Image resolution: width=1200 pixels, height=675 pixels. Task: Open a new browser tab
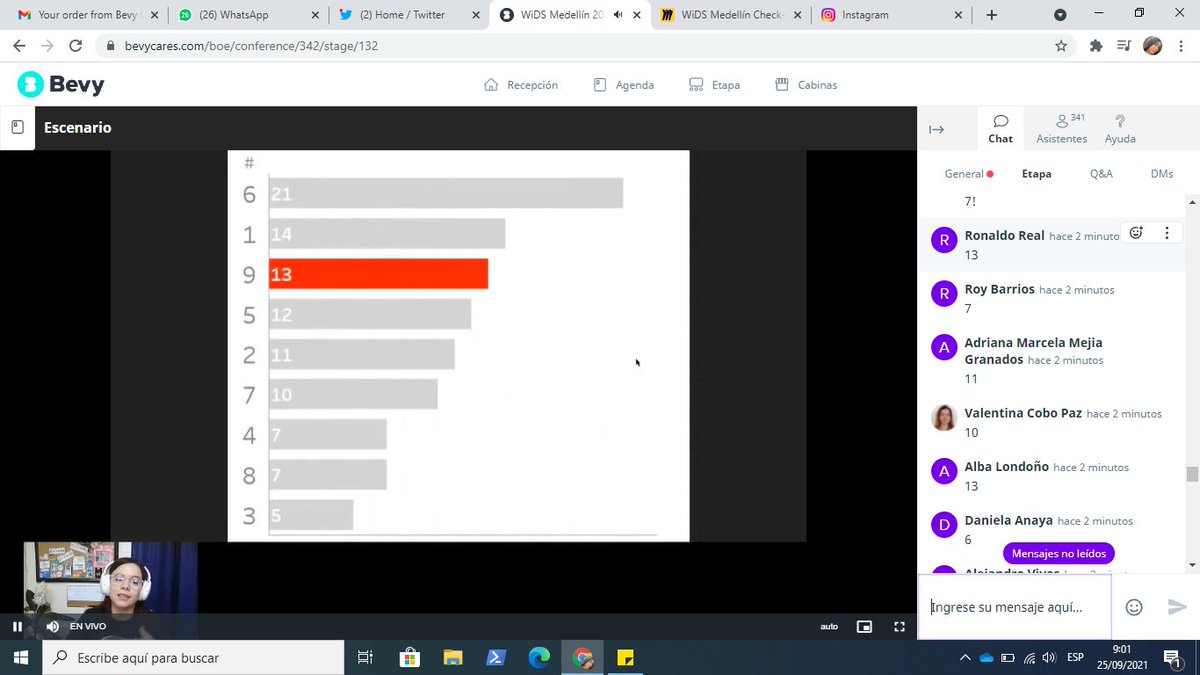[x=991, y=15]
